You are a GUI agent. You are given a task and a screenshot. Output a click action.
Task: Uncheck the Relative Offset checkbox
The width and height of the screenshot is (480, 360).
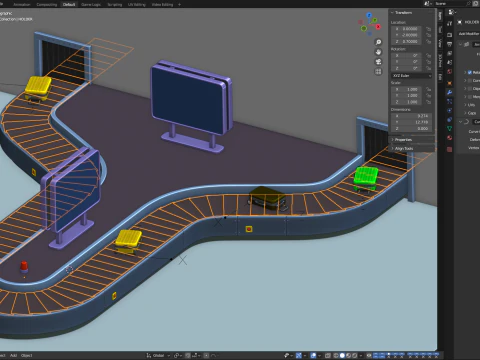(x=470, y=72)
